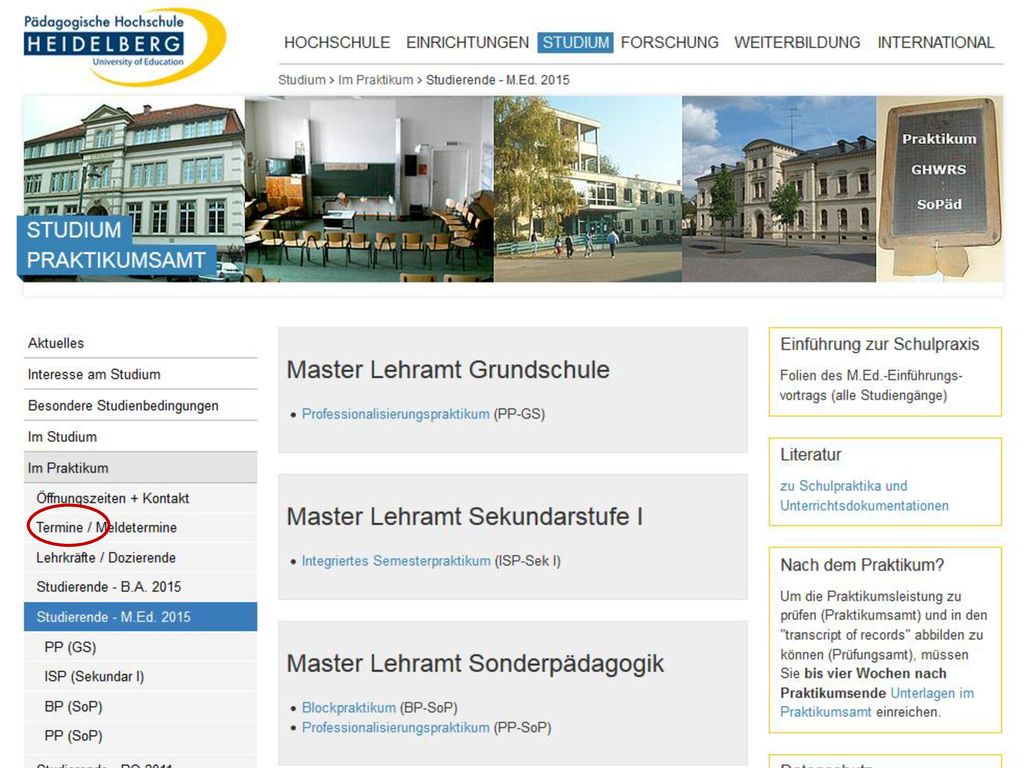Open Studierende - B.A. 2015 page
Image resolution: width=1024 pixels, height=768 pixels.
[140, 587]
